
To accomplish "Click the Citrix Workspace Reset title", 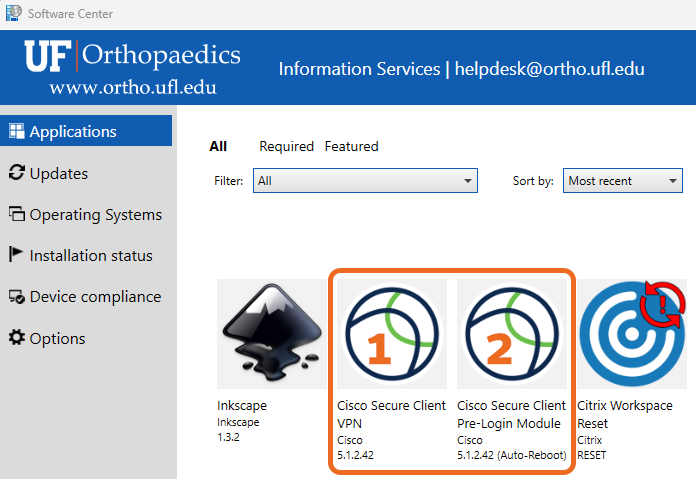I will pyautogui.click(x=625, y=415).
